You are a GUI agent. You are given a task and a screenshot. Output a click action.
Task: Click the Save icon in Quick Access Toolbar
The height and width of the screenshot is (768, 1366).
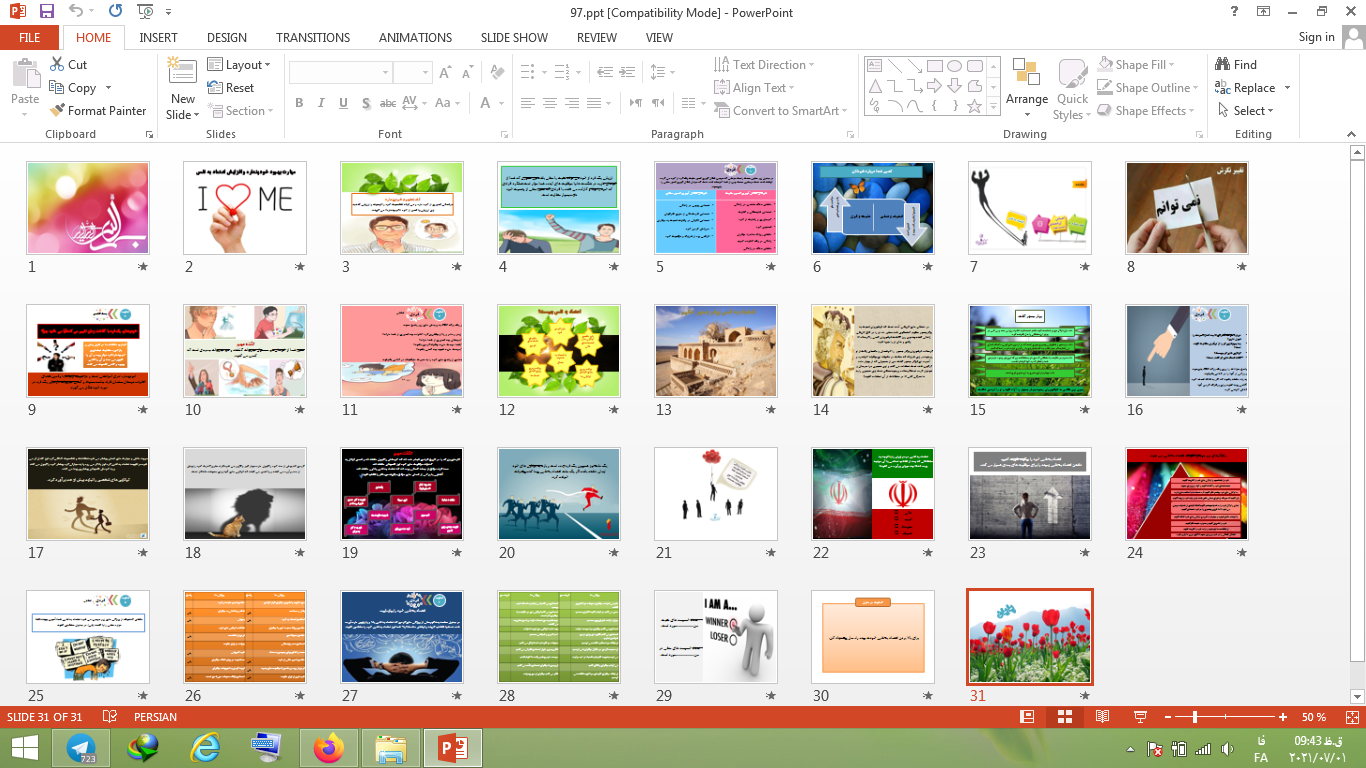click(x=46, y=11)
